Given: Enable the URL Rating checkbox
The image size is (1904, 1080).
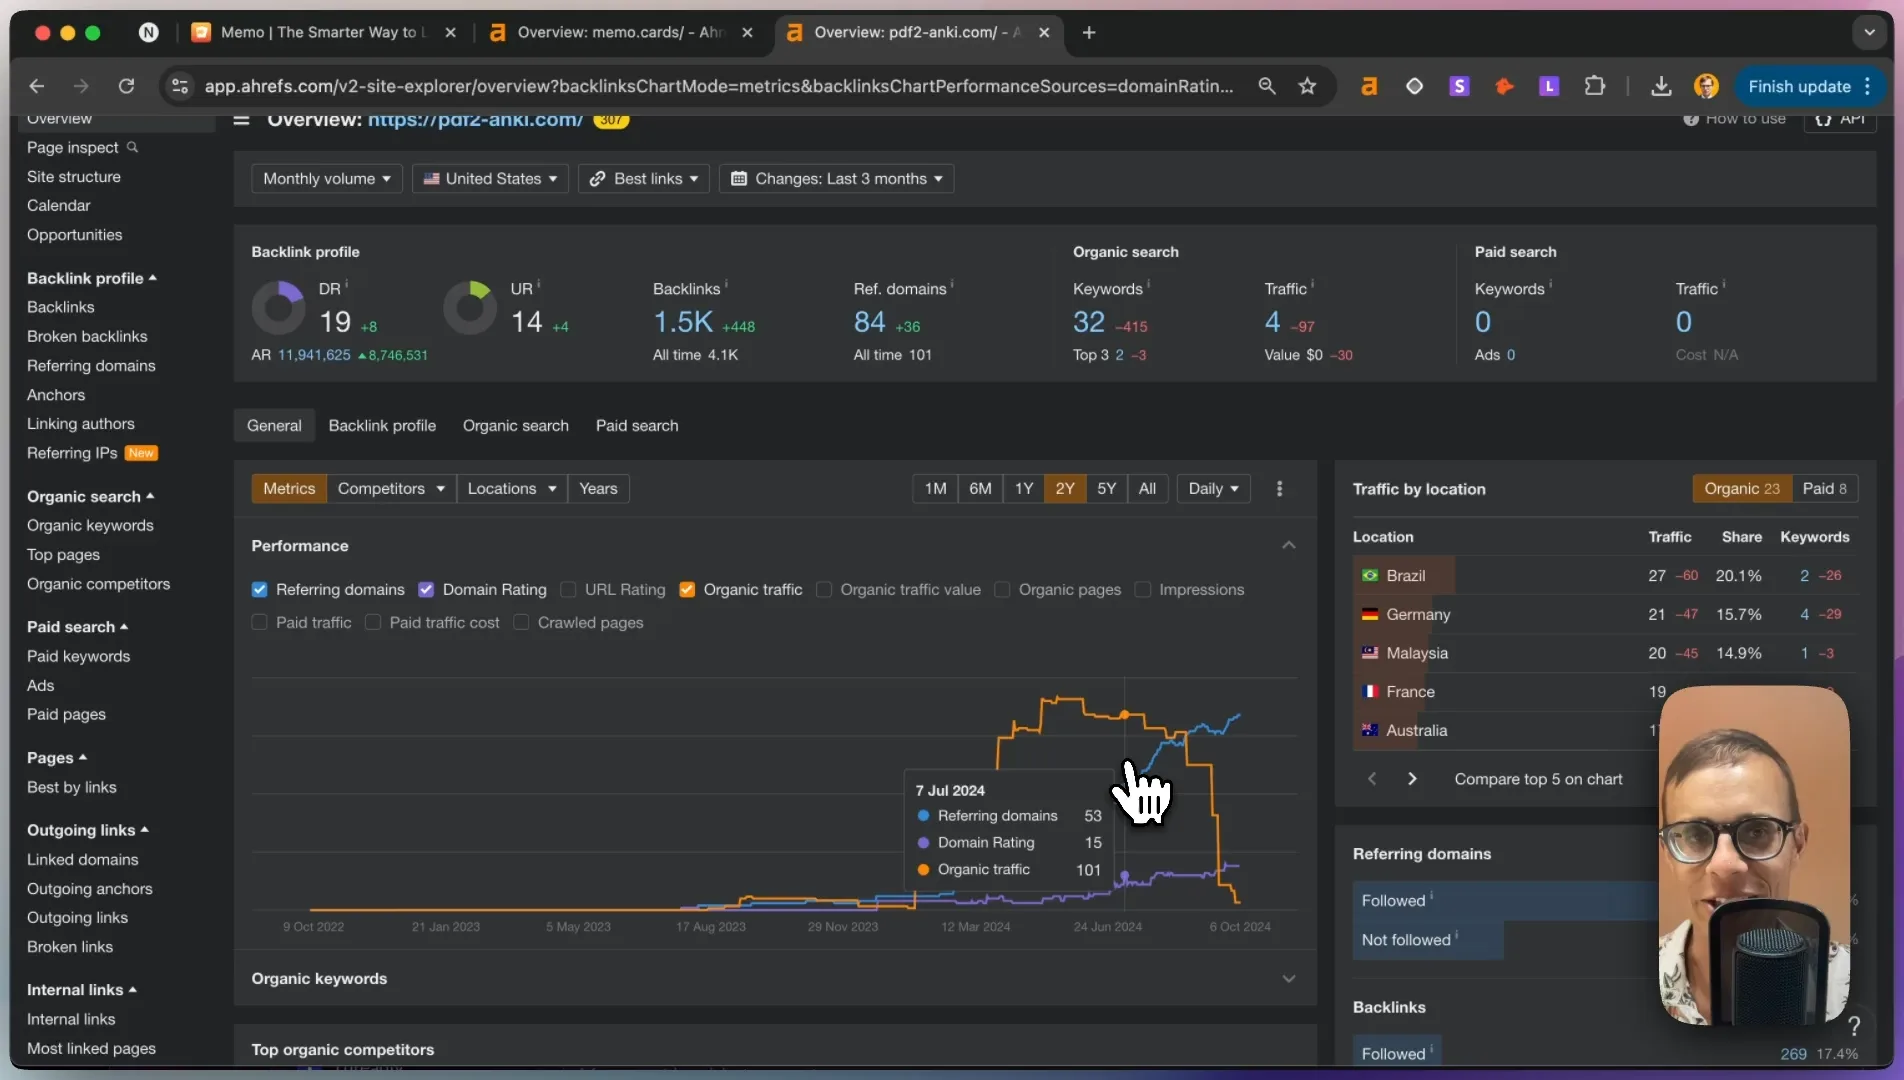Looking at the screenshot, I should [568, 589].
